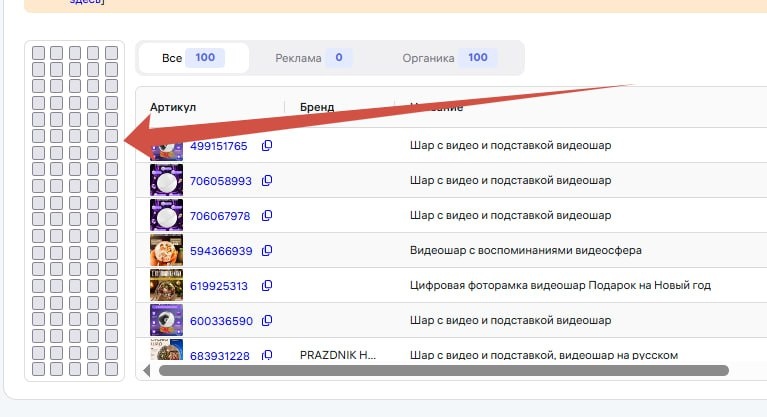
Task: Copy article number 706058993
Action: tap(267, 181)
